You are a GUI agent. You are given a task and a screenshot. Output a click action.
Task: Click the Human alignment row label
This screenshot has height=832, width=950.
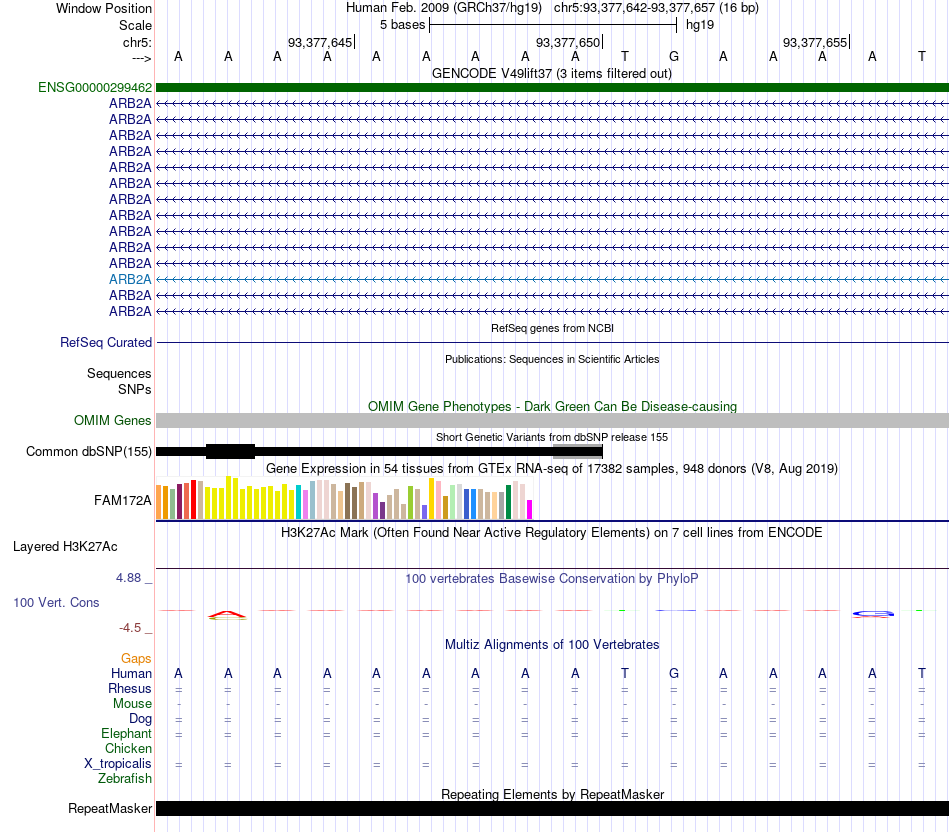click(x=131, y=673)
